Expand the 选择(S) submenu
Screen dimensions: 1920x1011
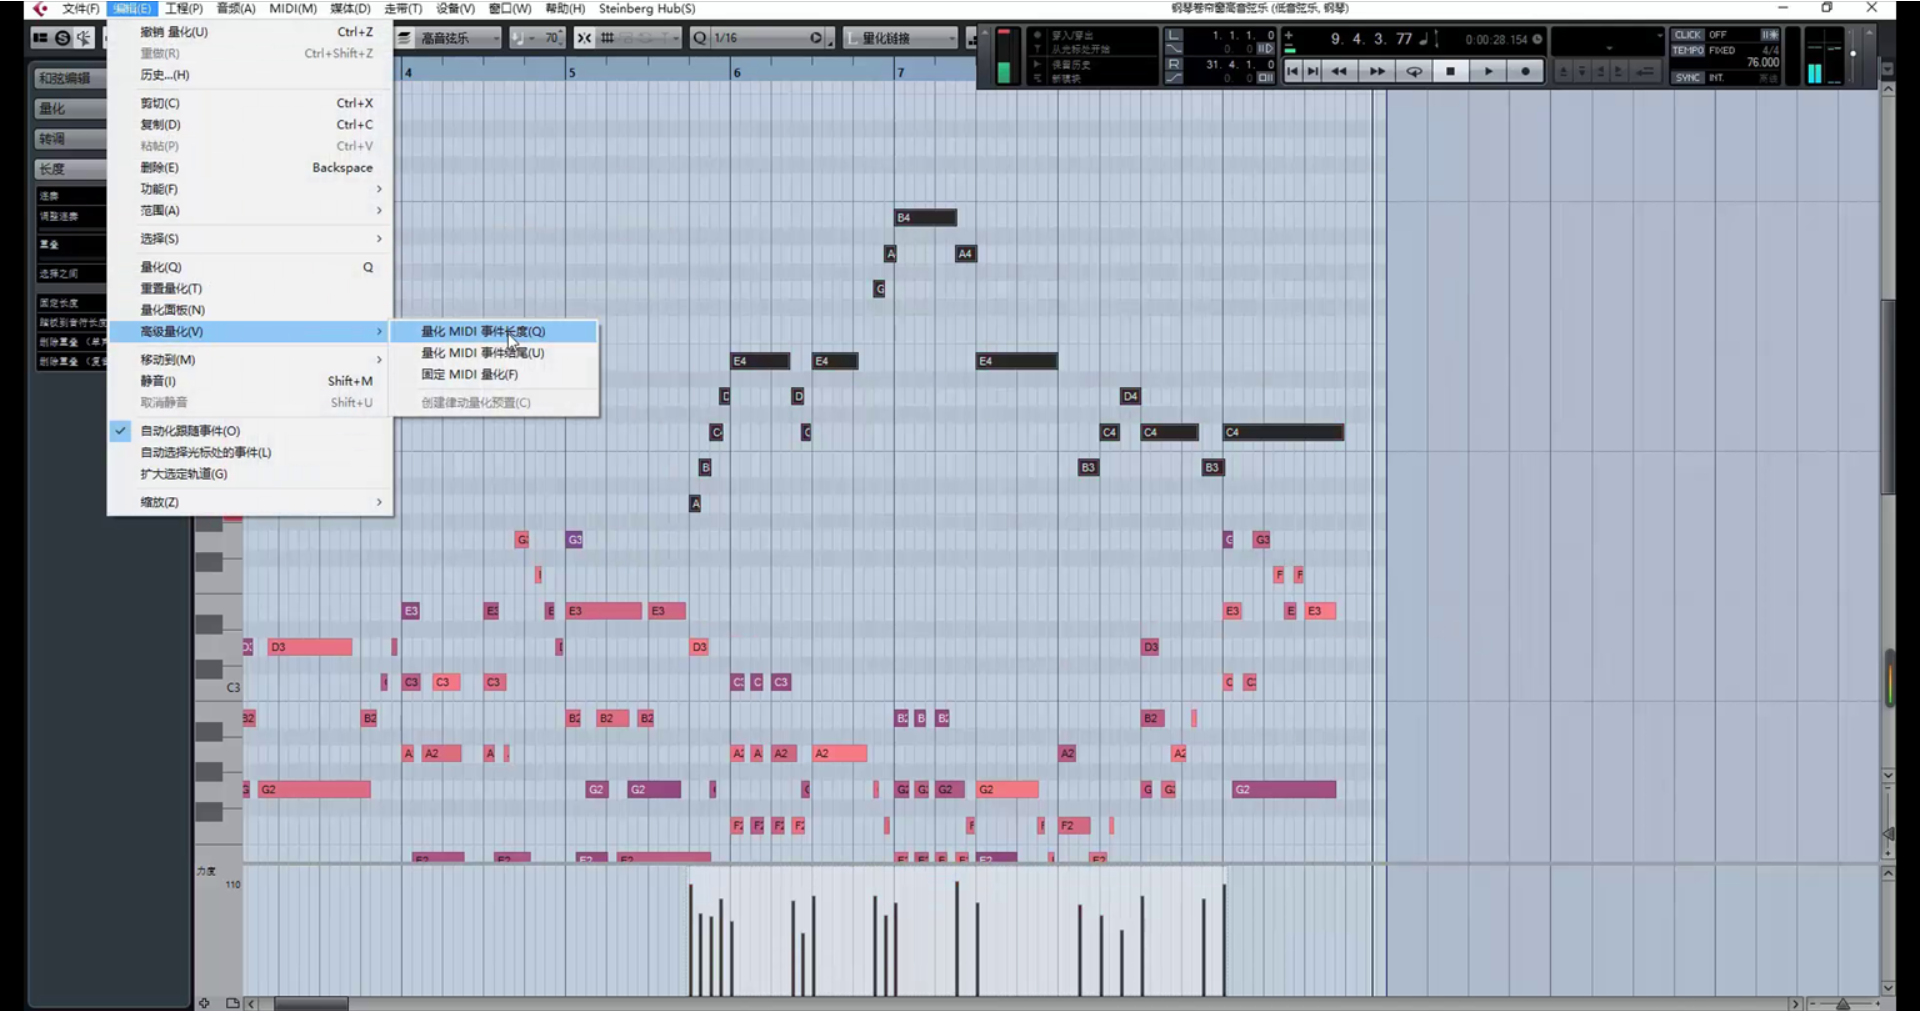tap(250, 239)
